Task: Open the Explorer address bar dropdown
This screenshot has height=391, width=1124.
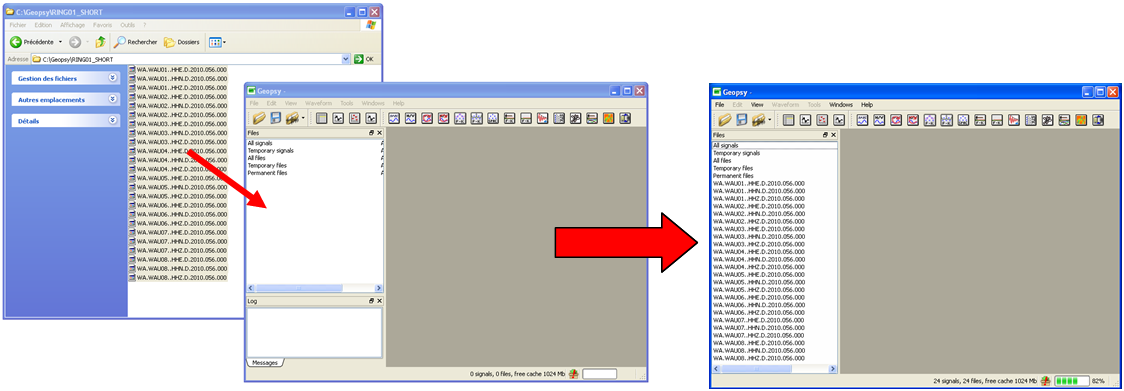Action: click(x=346, y=59)
